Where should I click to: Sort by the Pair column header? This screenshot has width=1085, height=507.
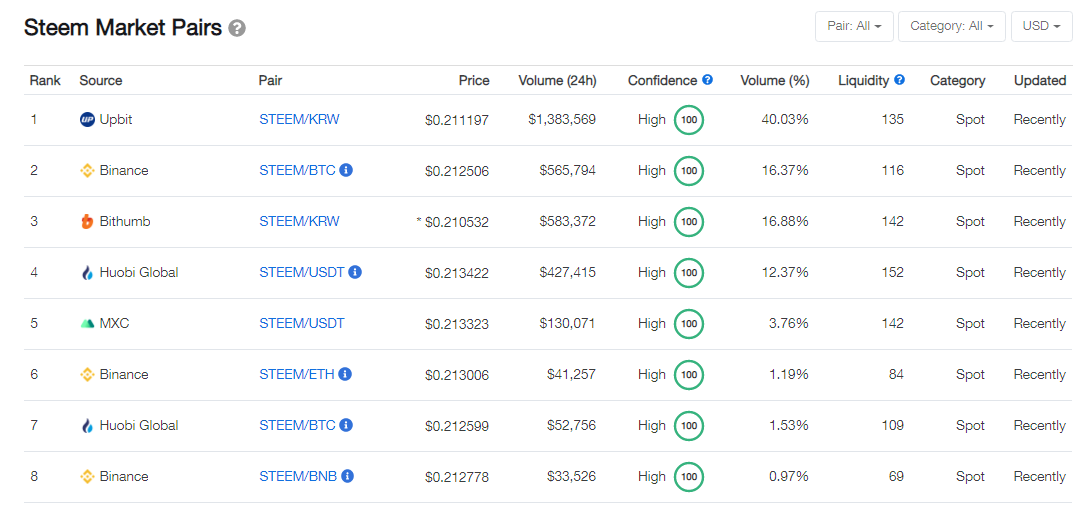point(271,80)
